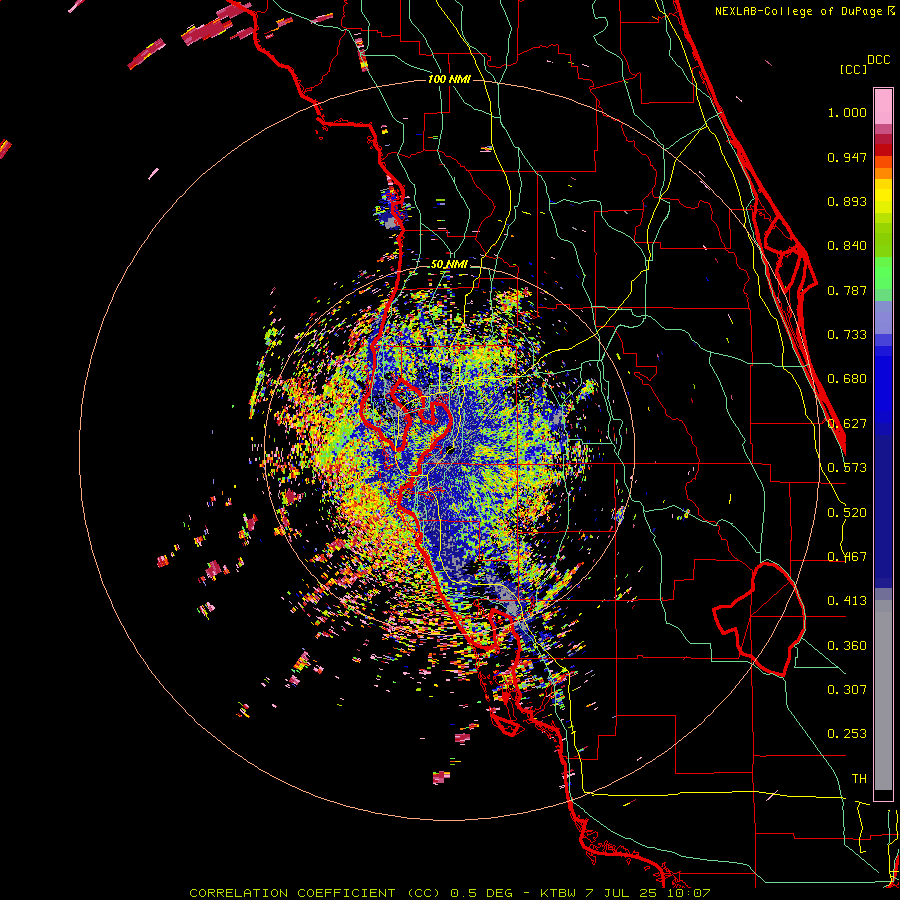This screenshot has width=900, height=900.
Task: Pick the bright green swatch on the color bar
Action: pos(883,273)
